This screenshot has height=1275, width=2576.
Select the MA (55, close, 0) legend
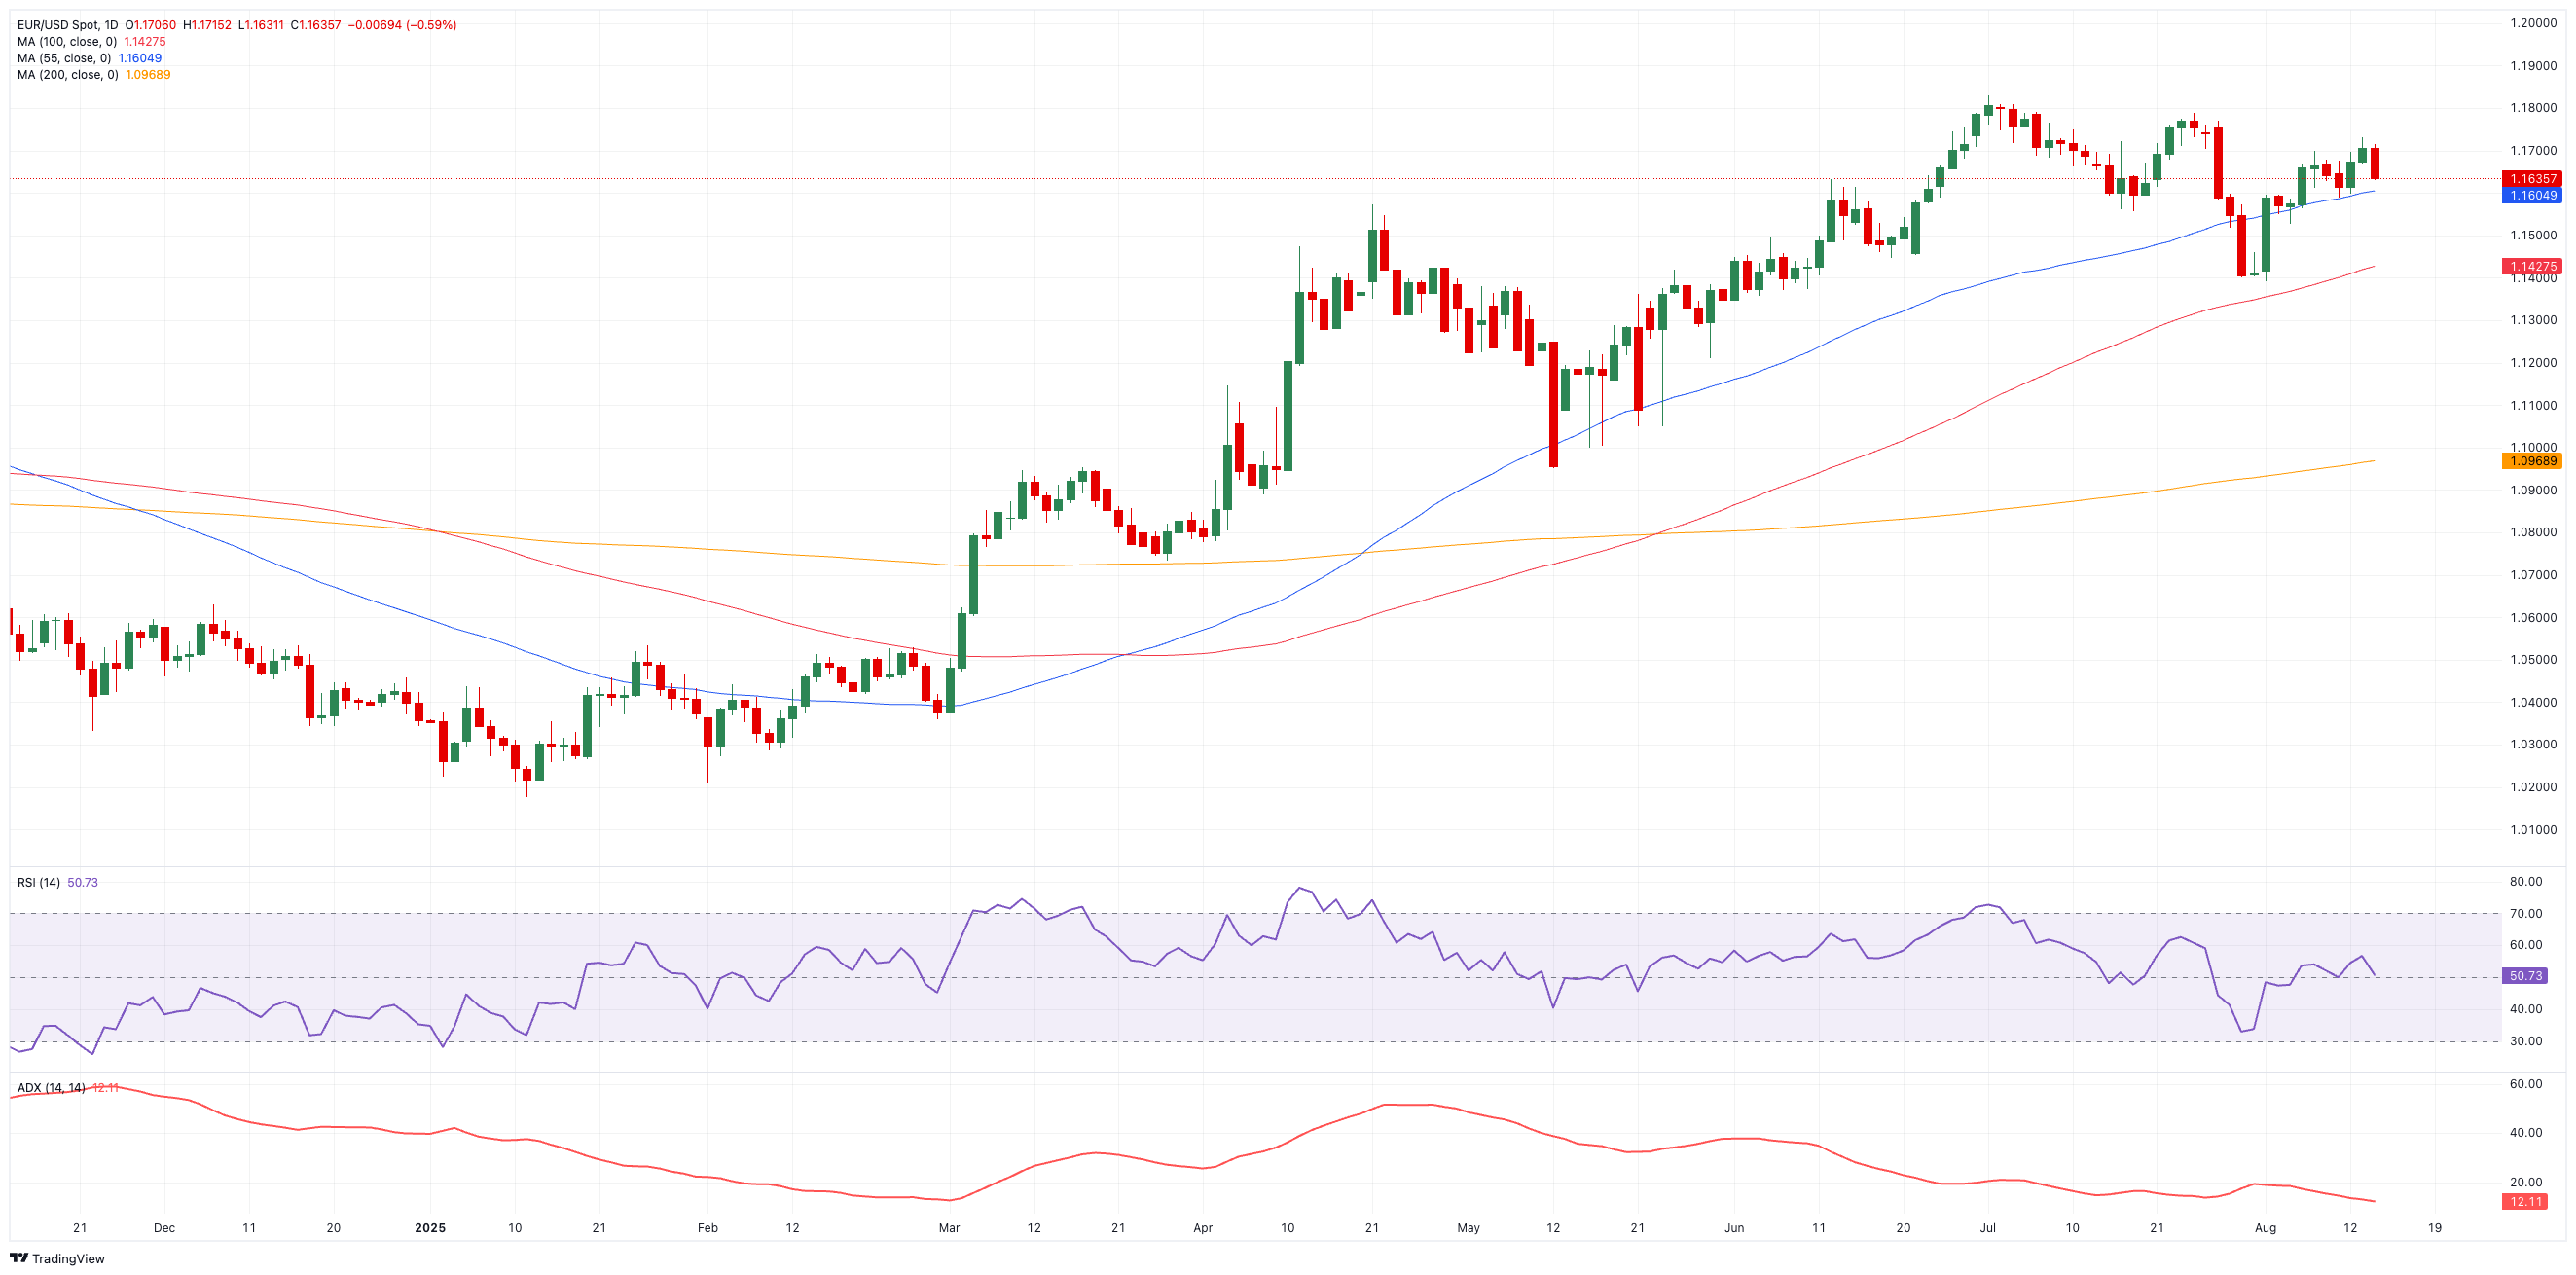tap(64, 58)
